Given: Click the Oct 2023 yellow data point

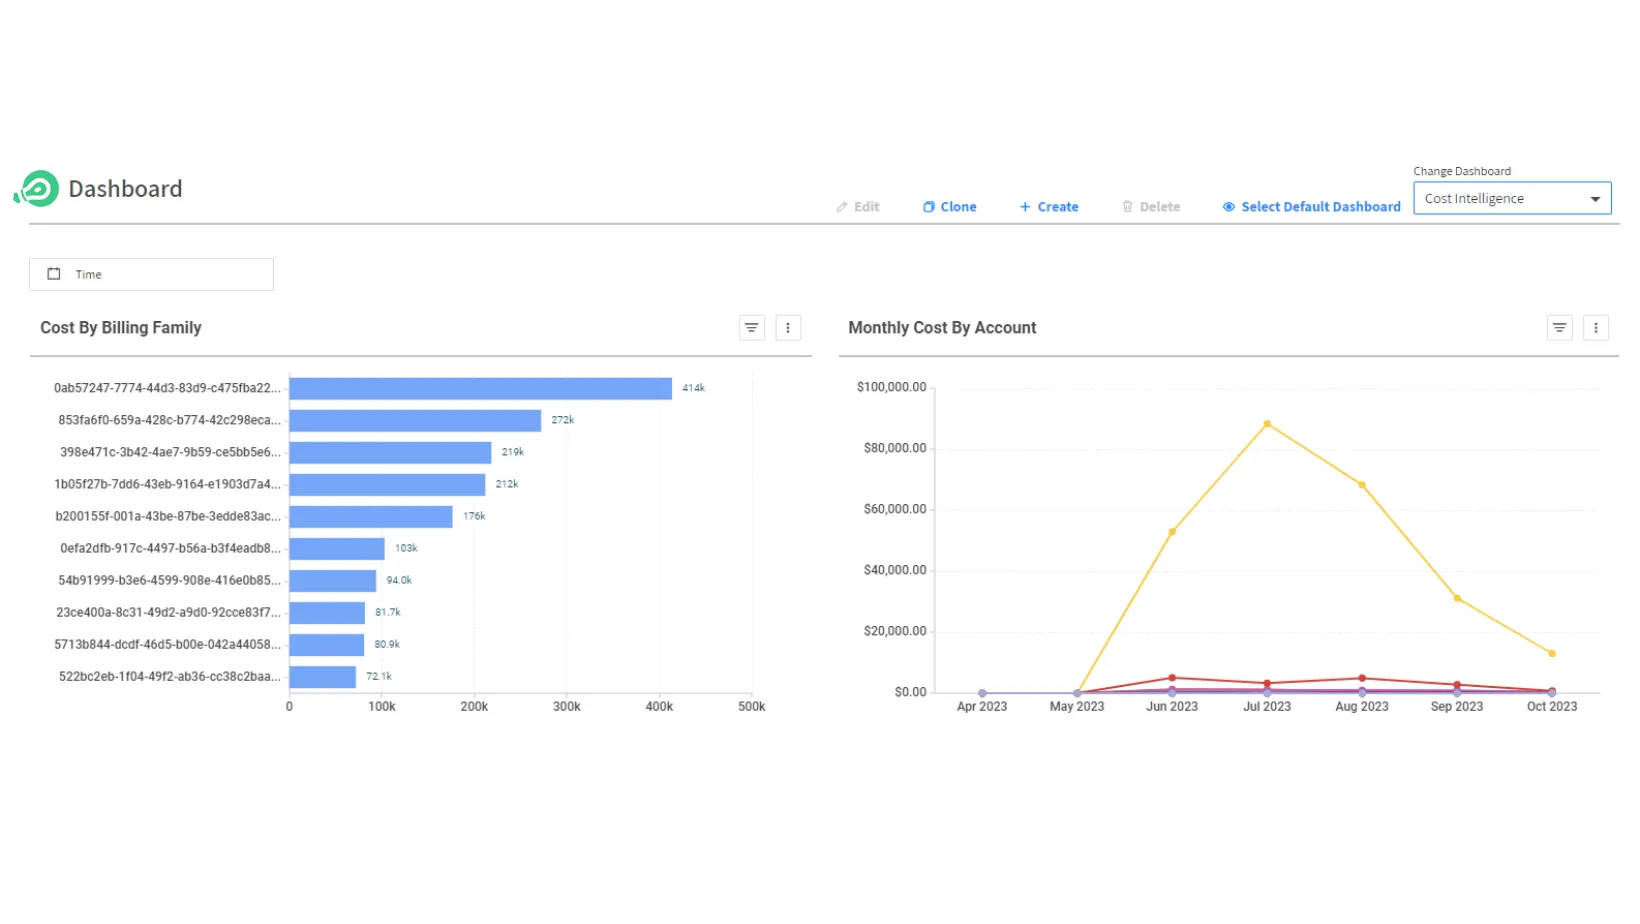Looking at the screenshot, I should [1552, 654].
